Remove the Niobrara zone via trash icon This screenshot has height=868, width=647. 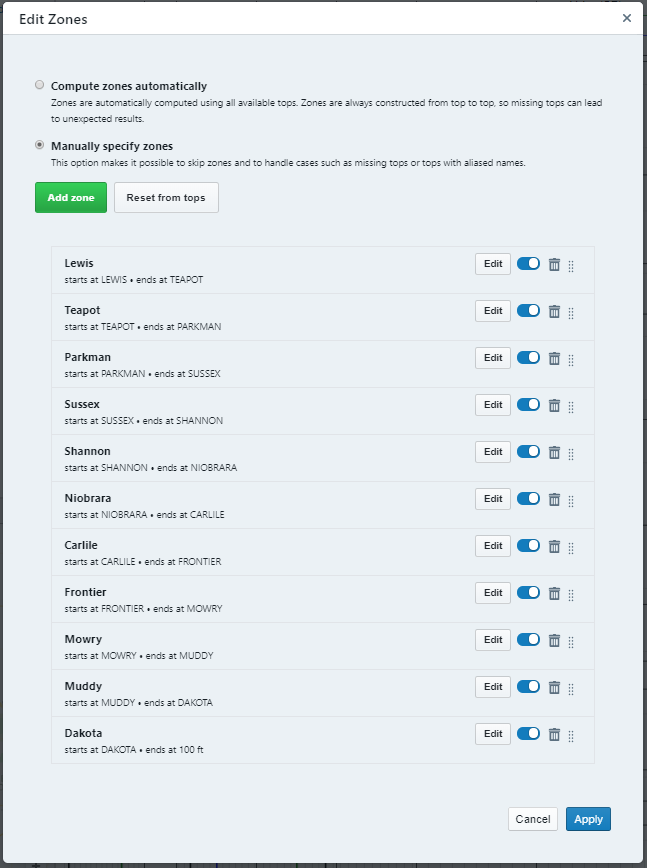click(x=554, y=499)
